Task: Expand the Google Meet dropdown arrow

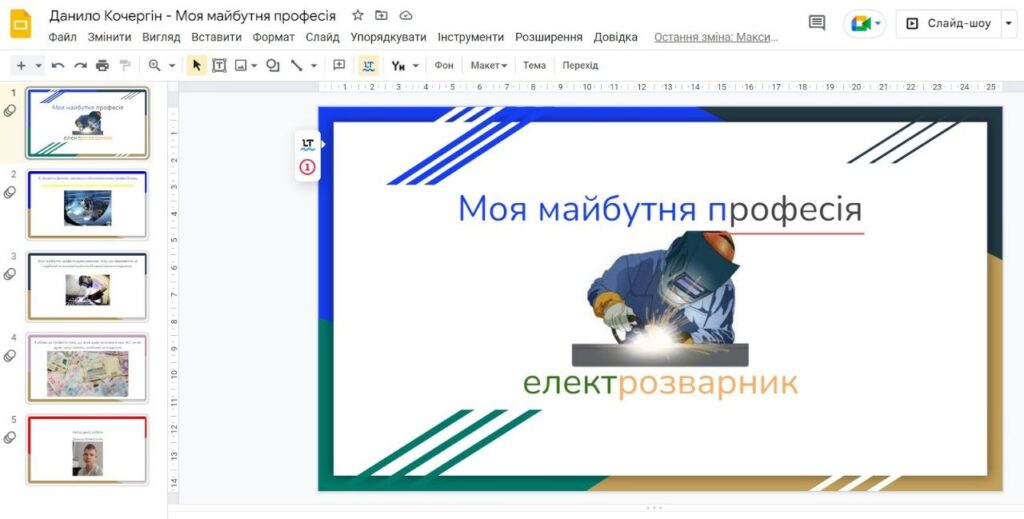Action: click(x=878, y=24)
